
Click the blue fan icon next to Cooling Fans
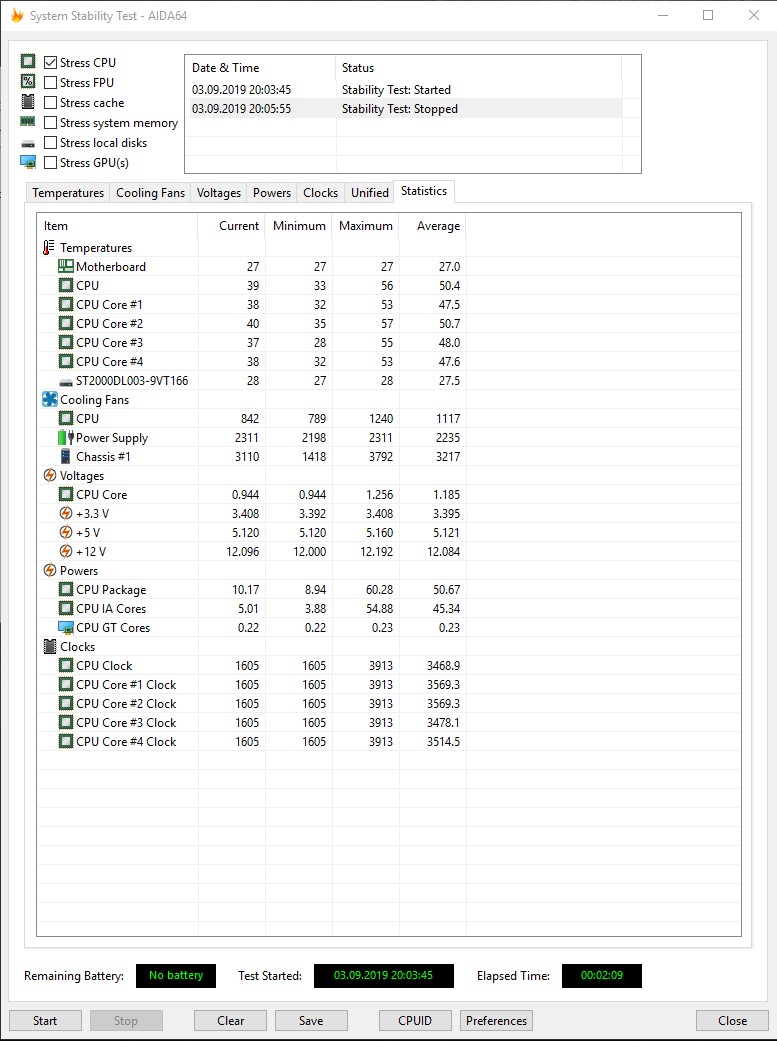(50, 399)
